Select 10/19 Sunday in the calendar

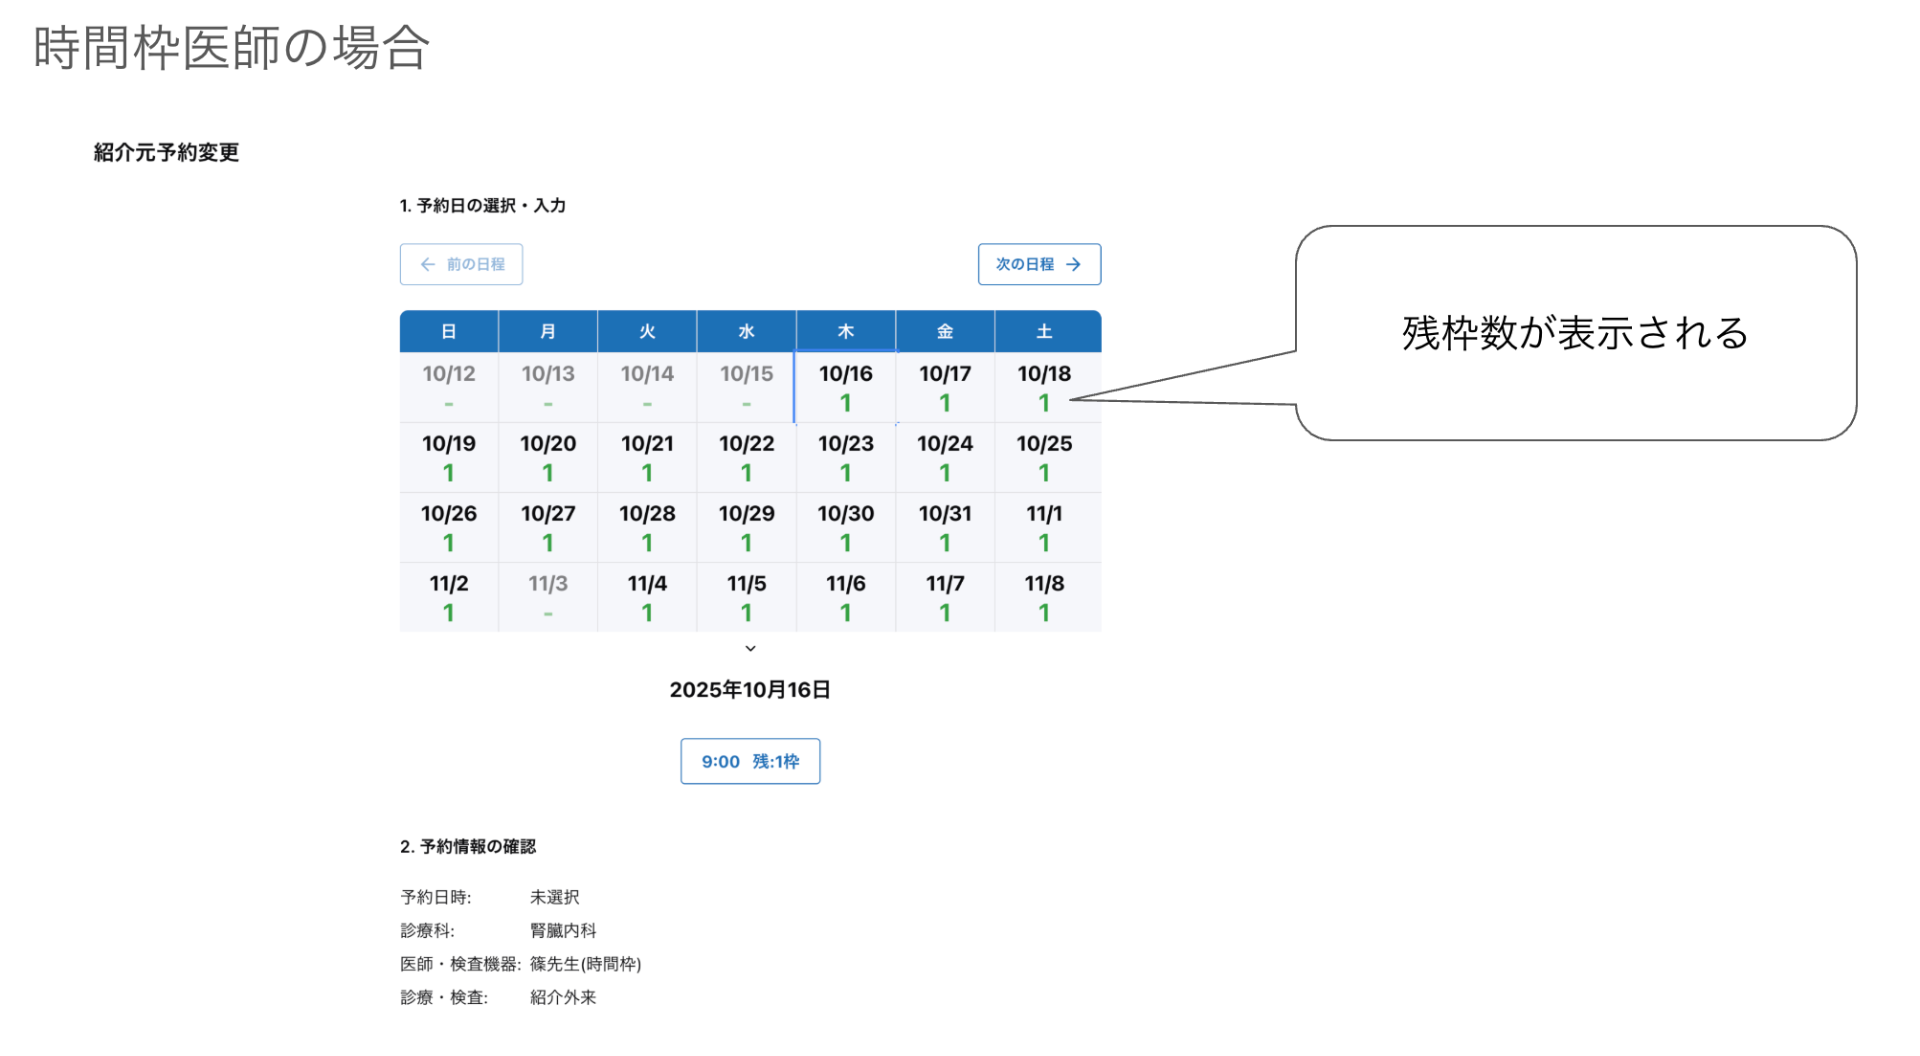point(448,457)
